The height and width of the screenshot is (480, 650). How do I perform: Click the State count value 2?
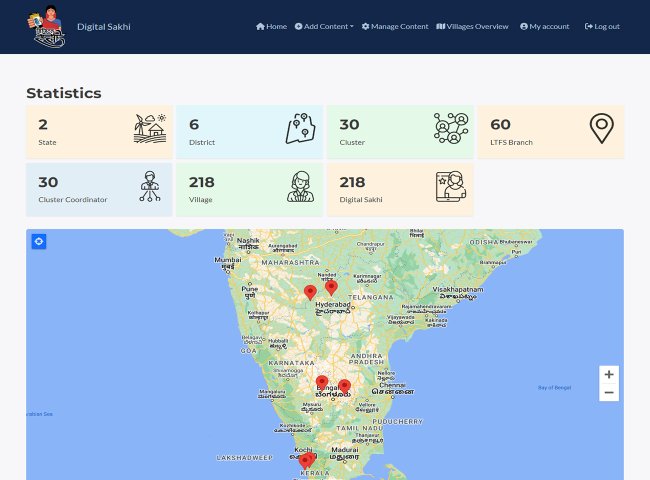[x=43, y=124]
